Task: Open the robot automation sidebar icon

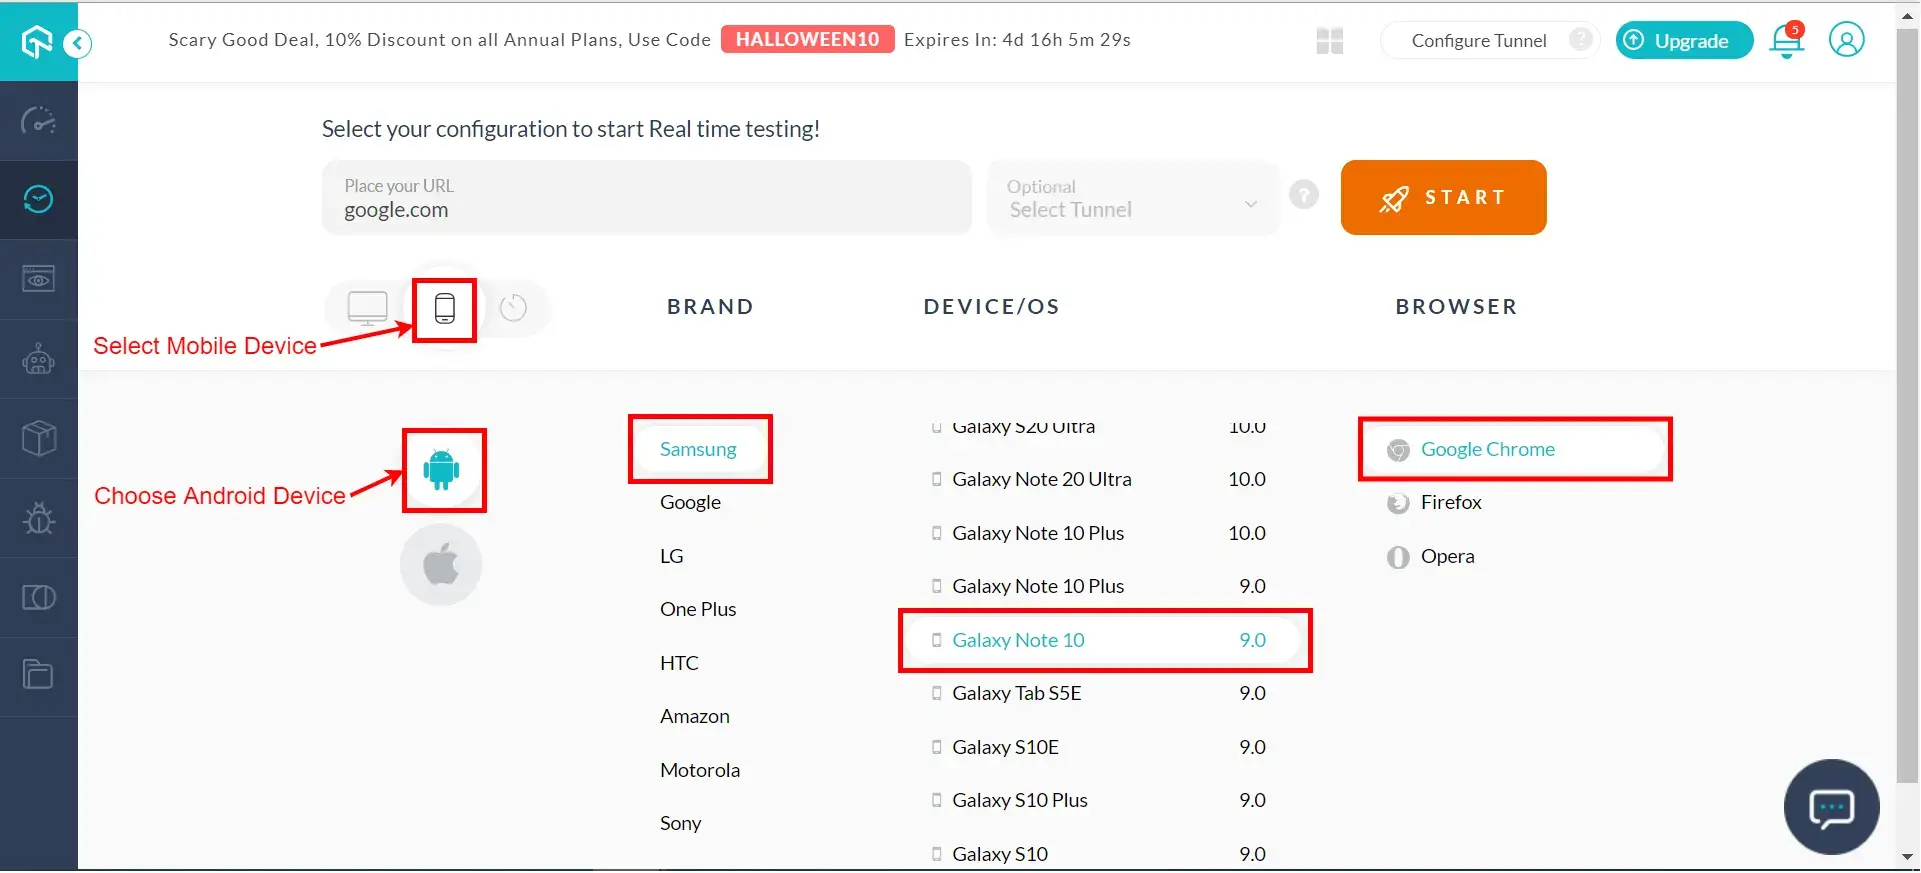Action: [x=38, y=359]
